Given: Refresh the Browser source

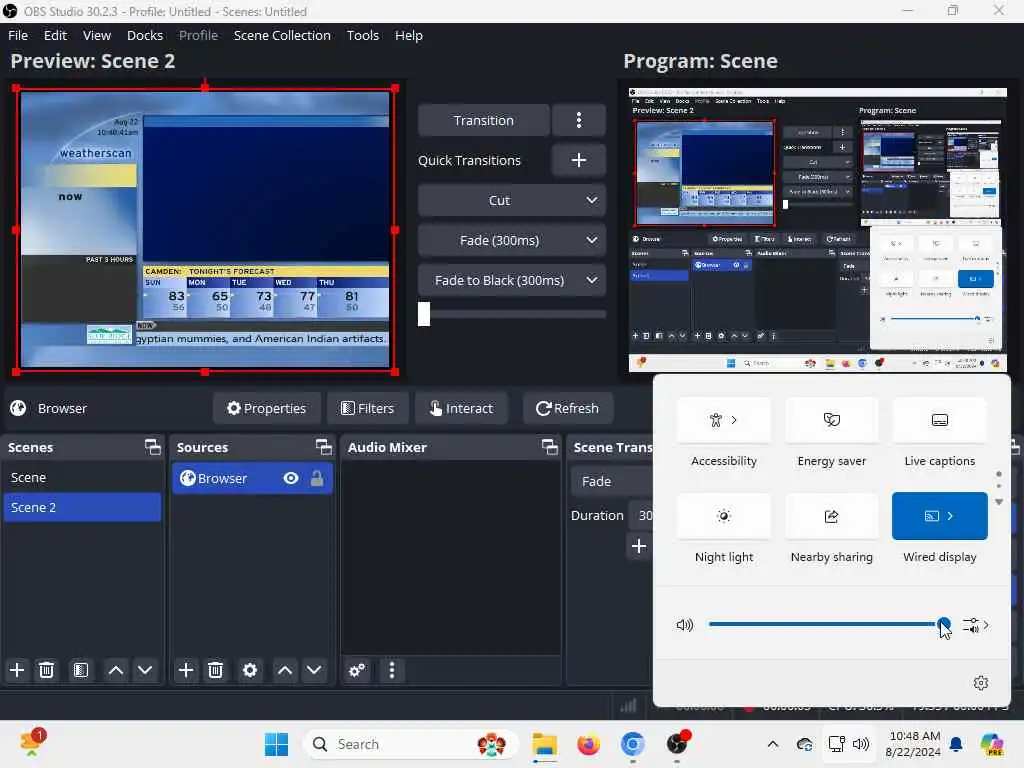Looking at the screenshot, I should pos(568,408).
